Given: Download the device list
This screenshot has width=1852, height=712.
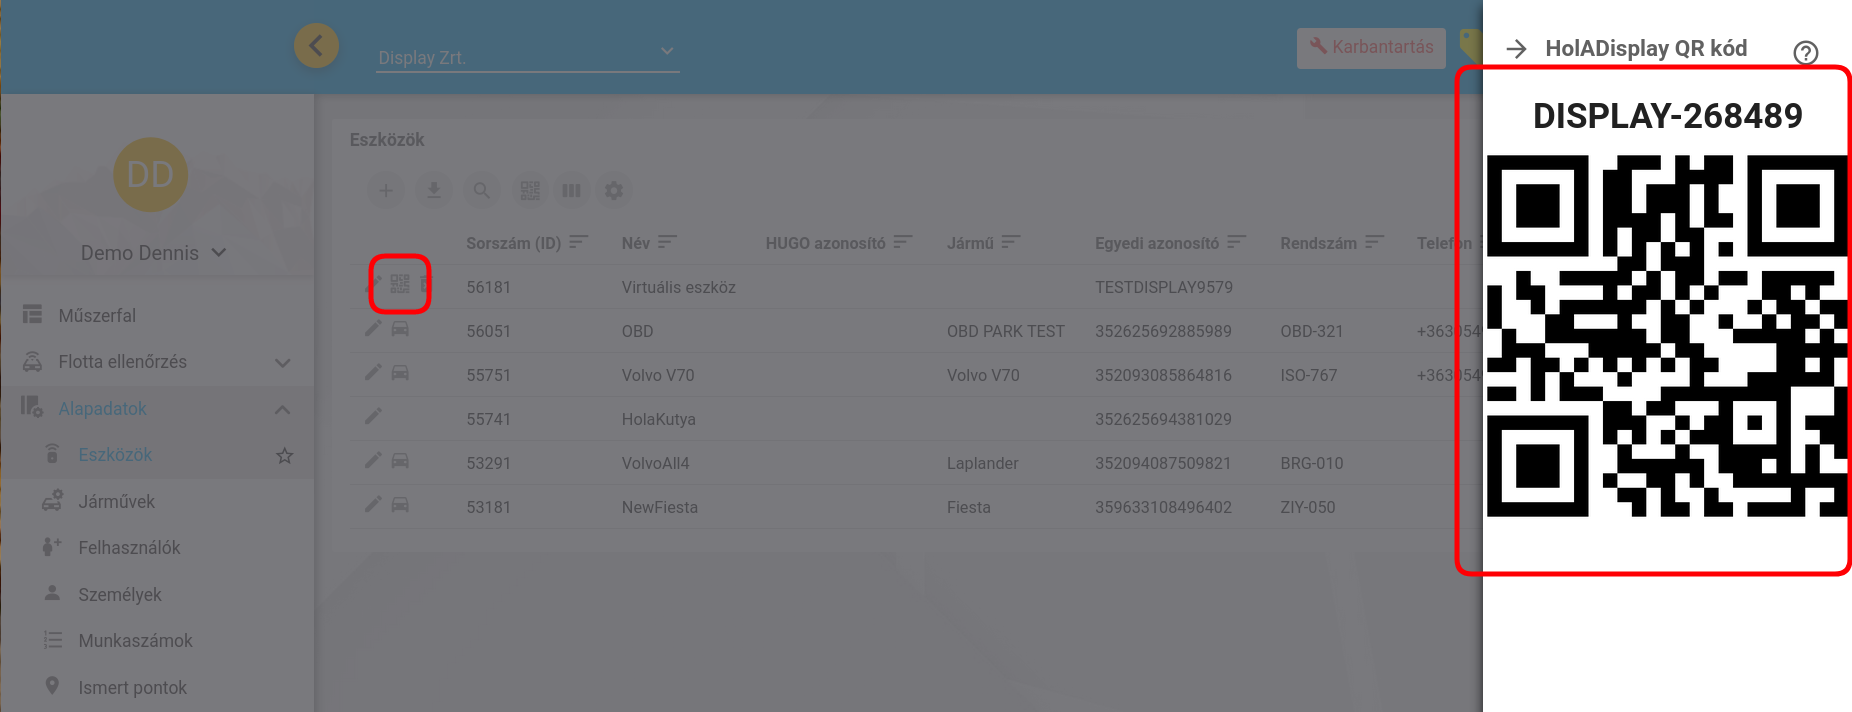Looking at the screenshot, I should click(x=434, y=190).
